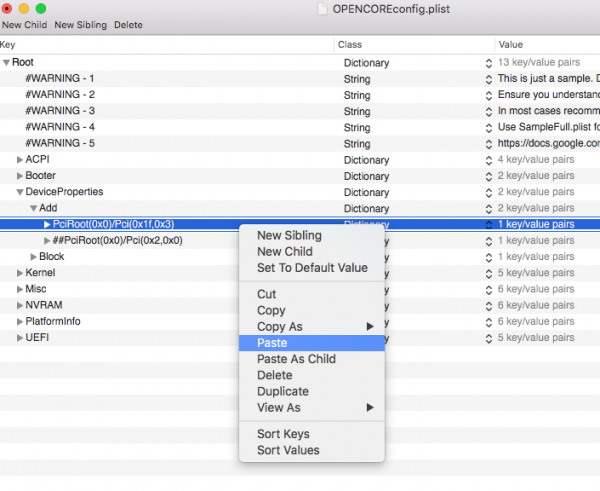Choose New Sibling from context menu

[x=311, y=235]
